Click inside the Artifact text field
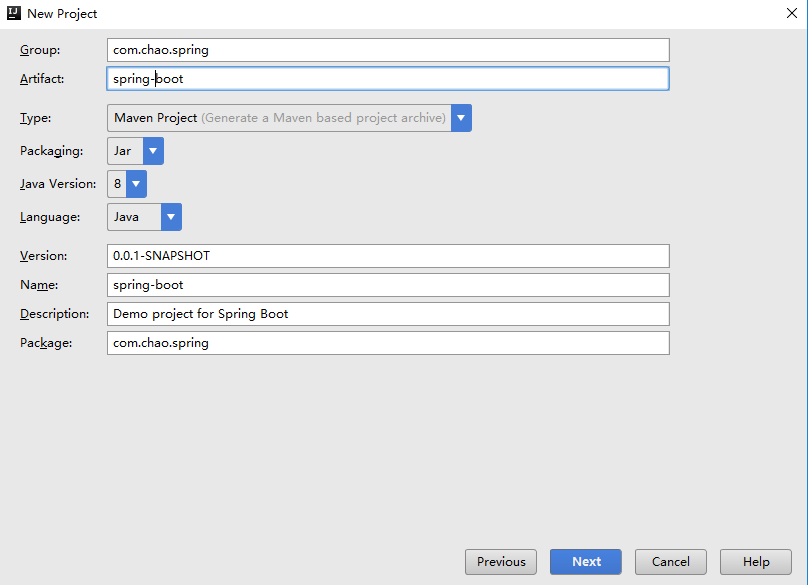Viewport: 808px width, 585px height. [388, 79]
